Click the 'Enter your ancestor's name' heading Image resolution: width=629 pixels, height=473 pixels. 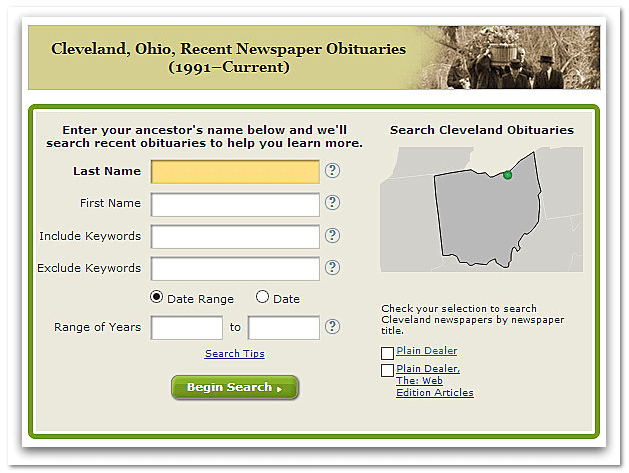pyautogui.click(x=204, y=136)
